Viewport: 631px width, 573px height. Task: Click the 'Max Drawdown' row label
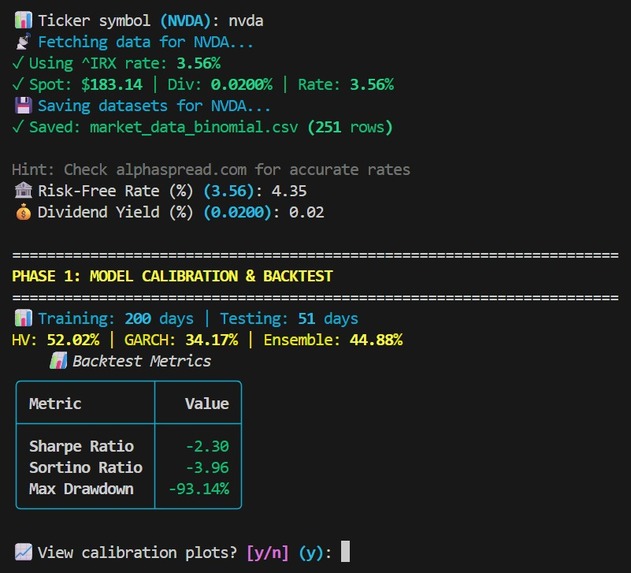81,489
